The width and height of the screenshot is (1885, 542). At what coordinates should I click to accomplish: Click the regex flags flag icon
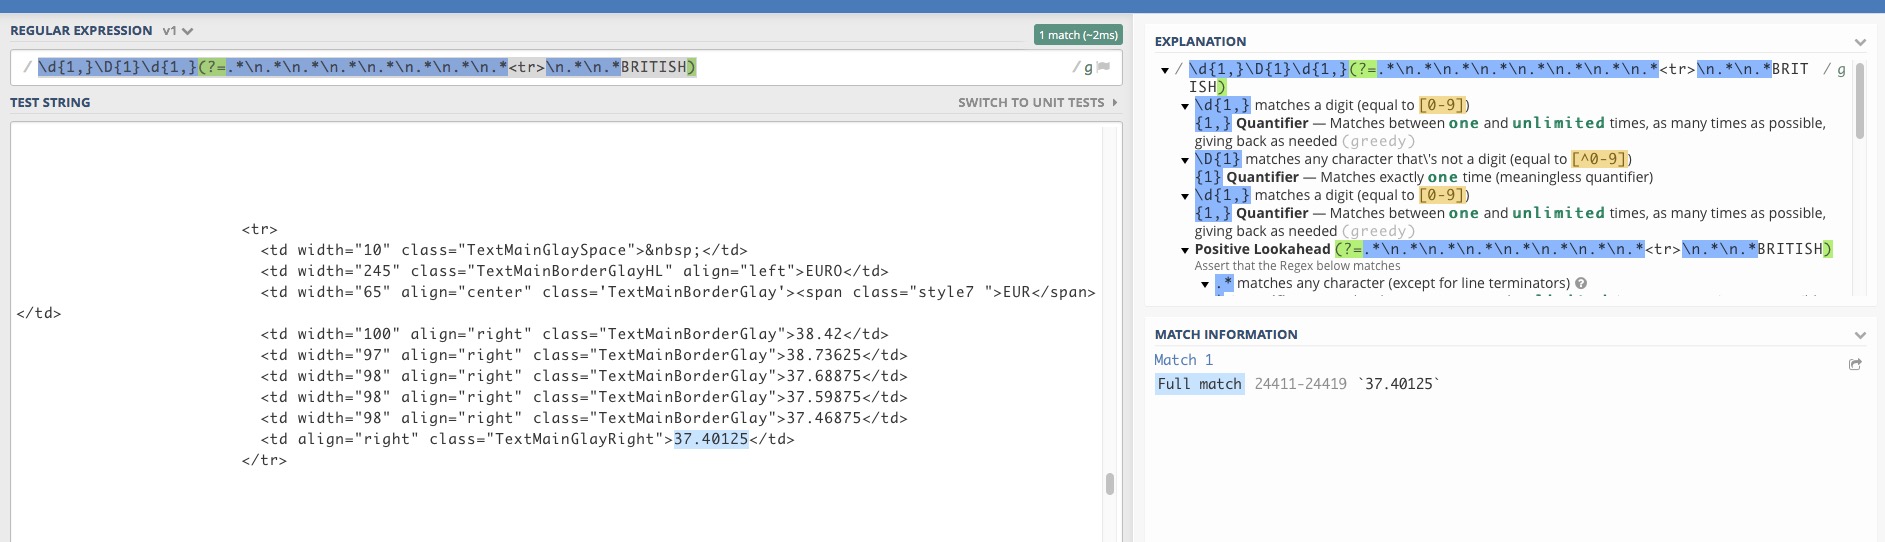pyautogui.click(x=1103, y=67)
